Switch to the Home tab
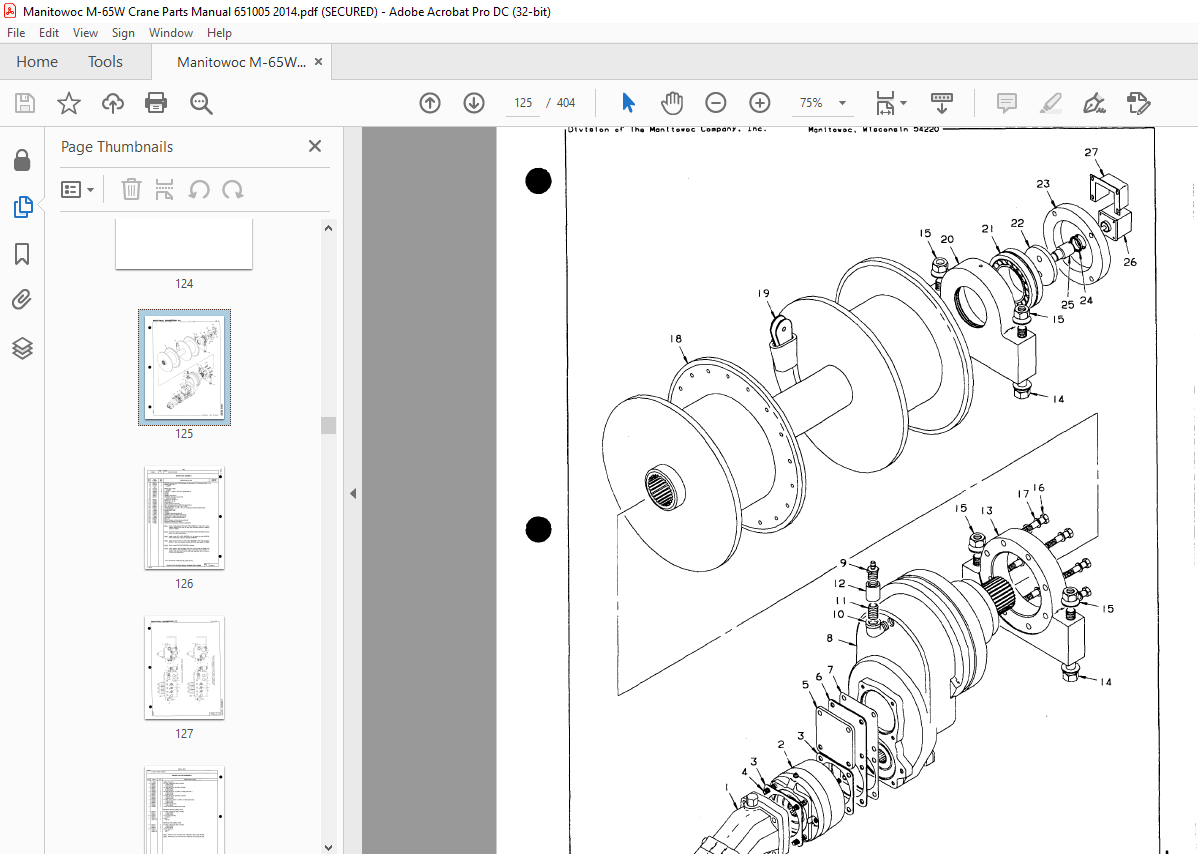Screen dimensions: 1198x854 (x=37, y=62)
